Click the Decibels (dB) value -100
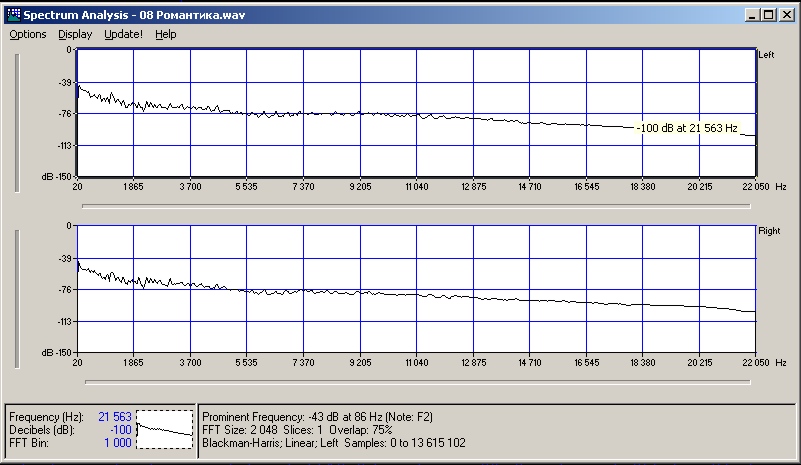Viewport: 801px width, 465px height. tap(120, 429)
